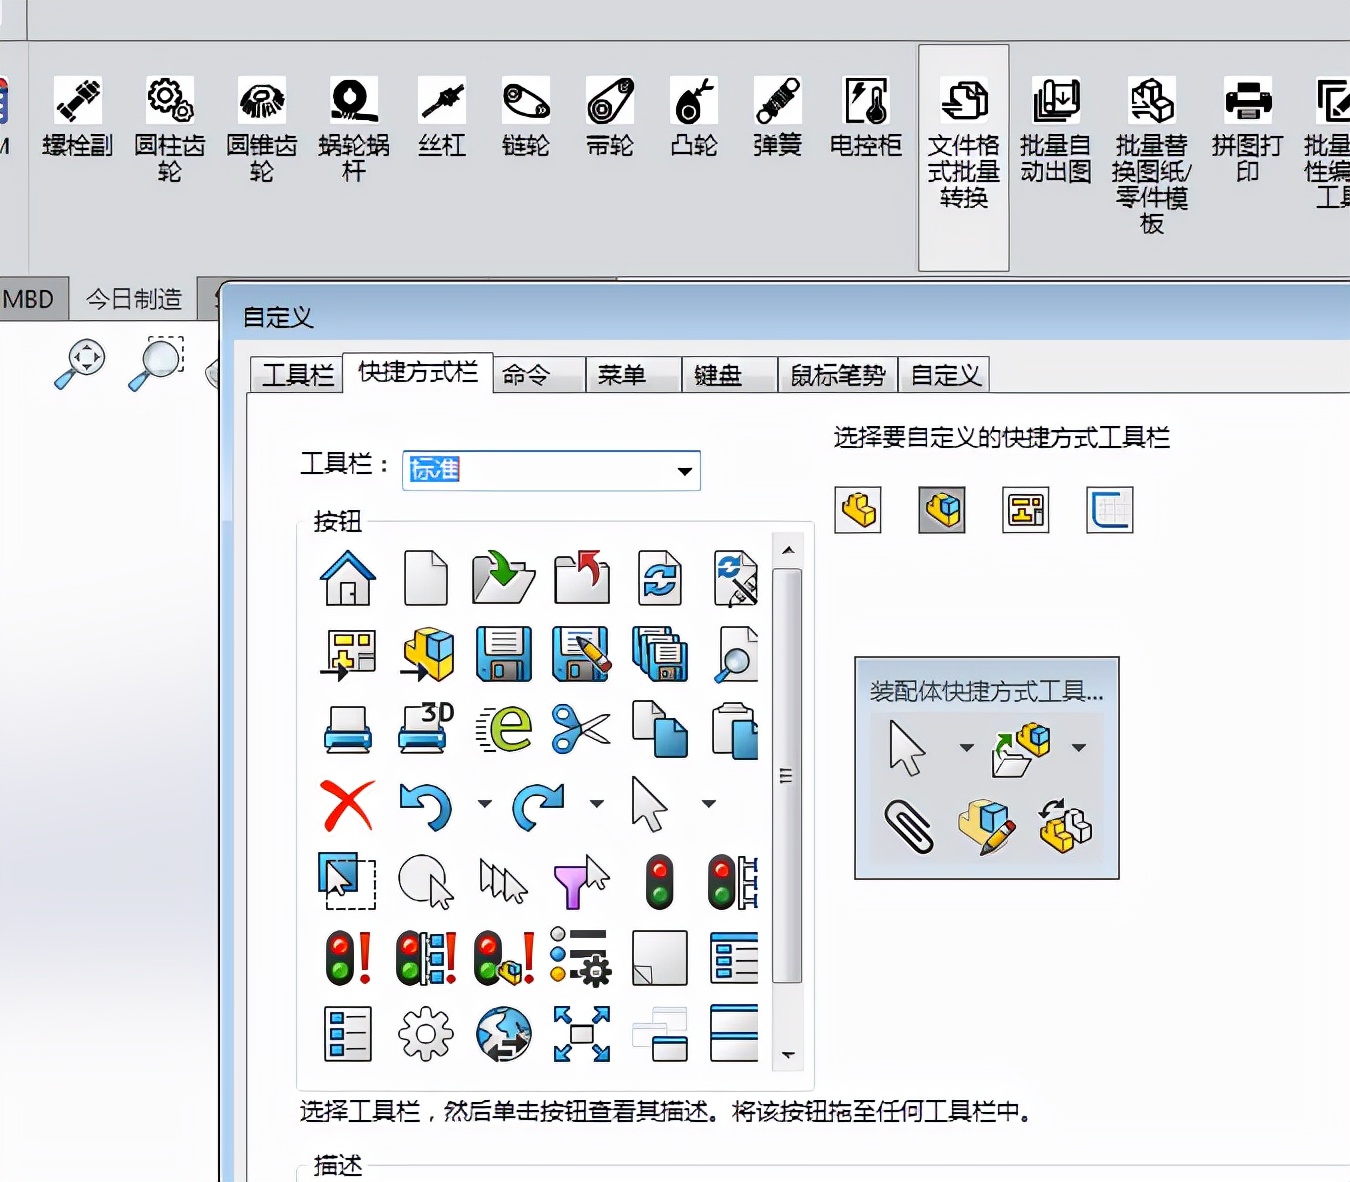Open the 鼠标笔势 tab

pos(838,374)
